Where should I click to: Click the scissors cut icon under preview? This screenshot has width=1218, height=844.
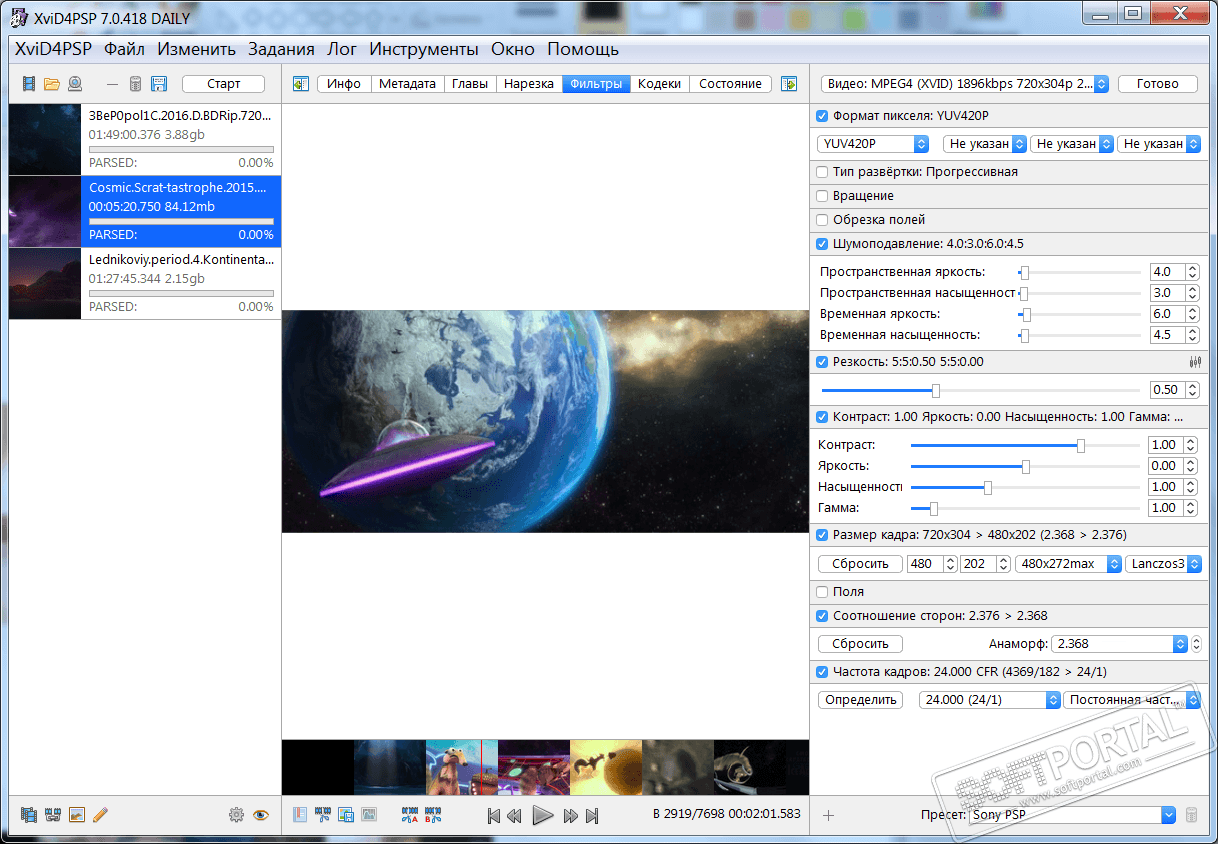[x=323, y=815]
